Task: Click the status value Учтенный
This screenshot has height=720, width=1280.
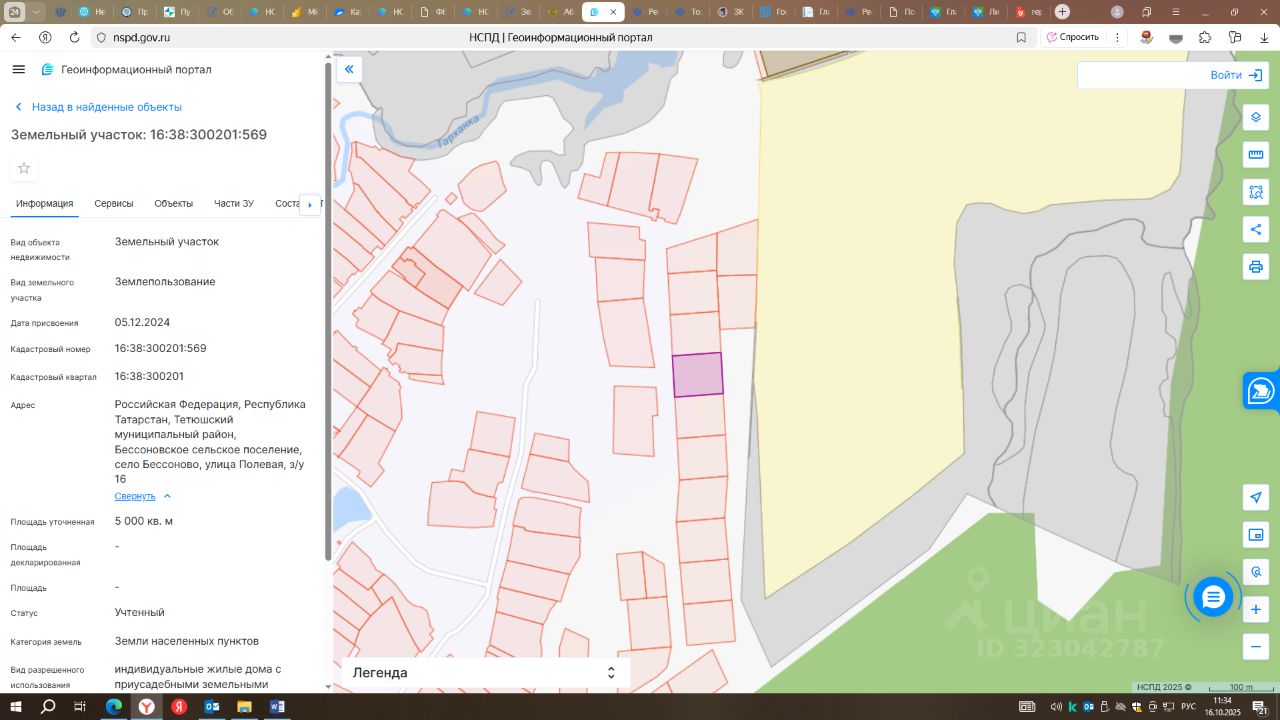Action: [x=140, y=612]
